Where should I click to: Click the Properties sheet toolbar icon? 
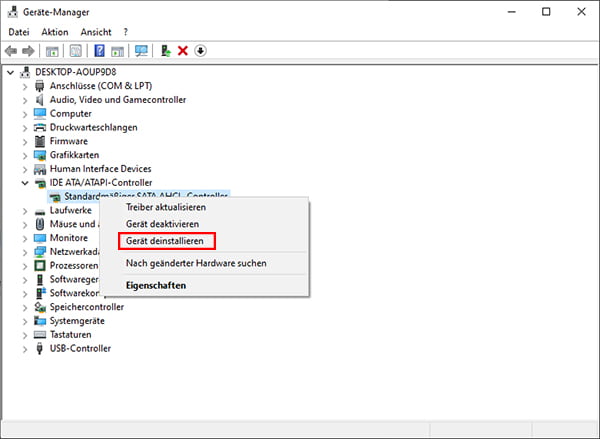[75, 51]
